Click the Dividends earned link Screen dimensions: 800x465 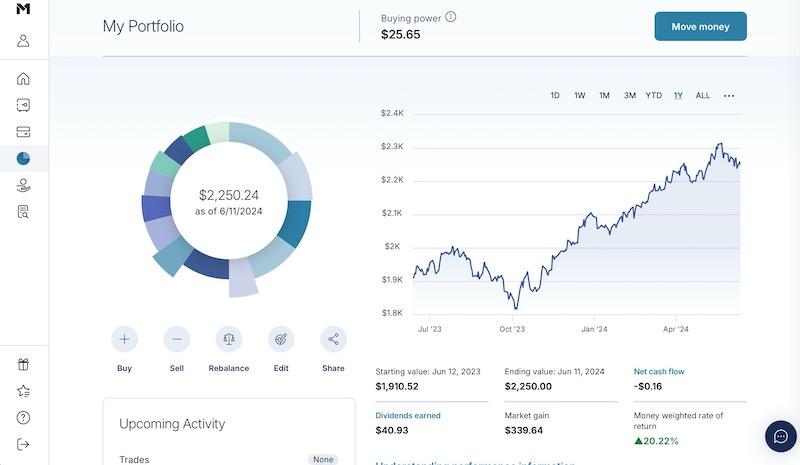(408, 415)
